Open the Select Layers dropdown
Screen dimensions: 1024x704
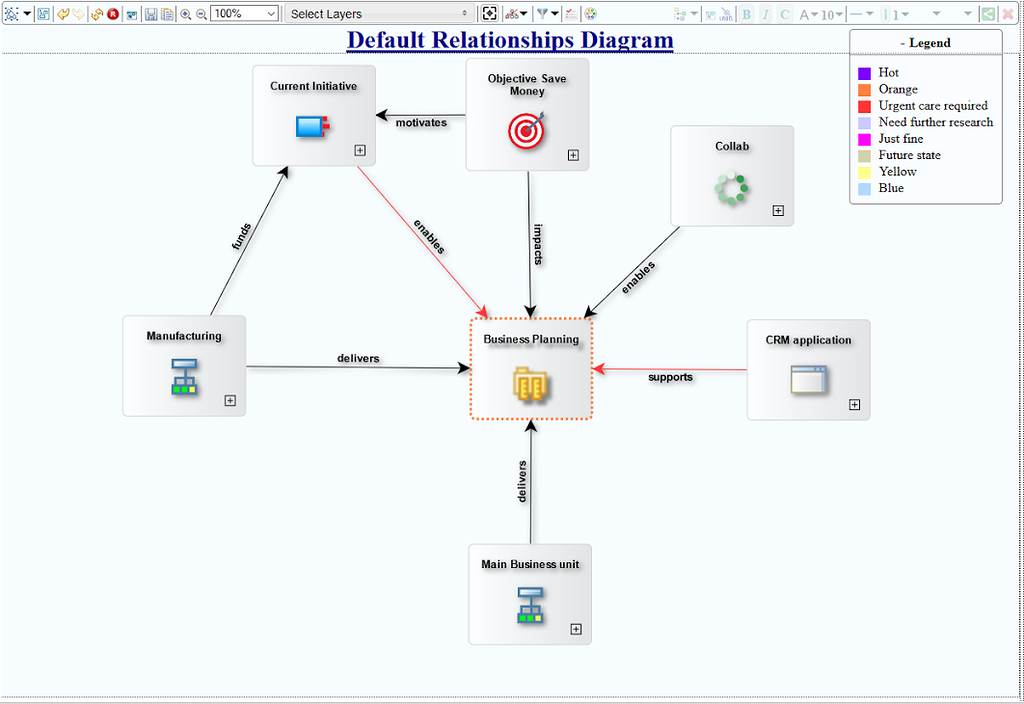point(380,14)
